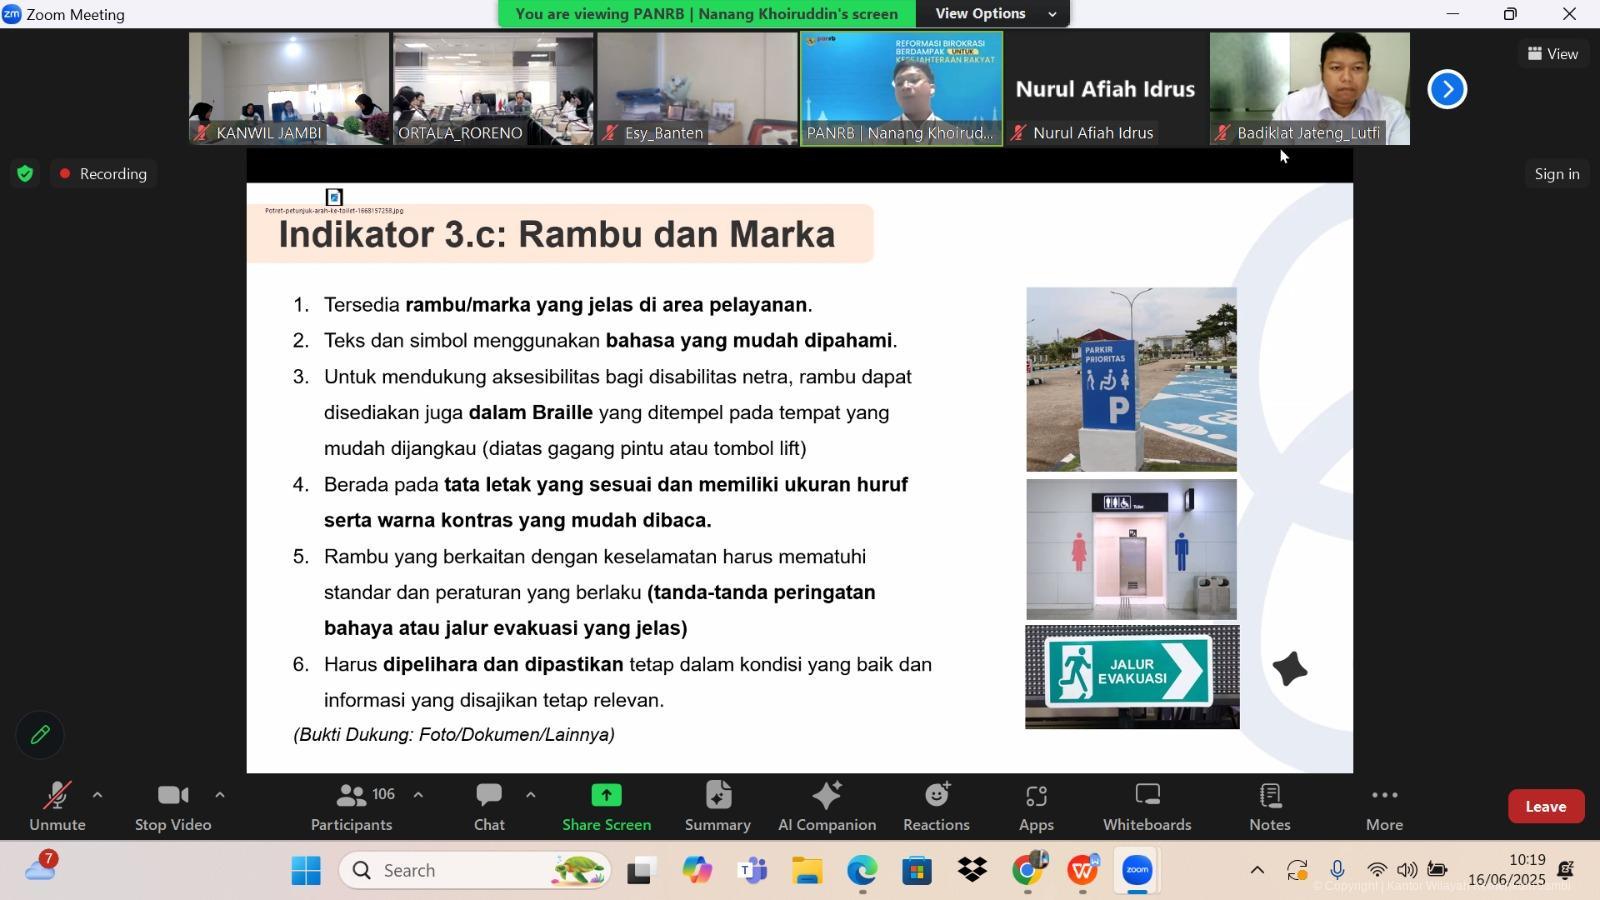The width and height of the screenshot is (1600, 900).
Task: Open the annotation pencil tool
Action: (x=40, y=735)
